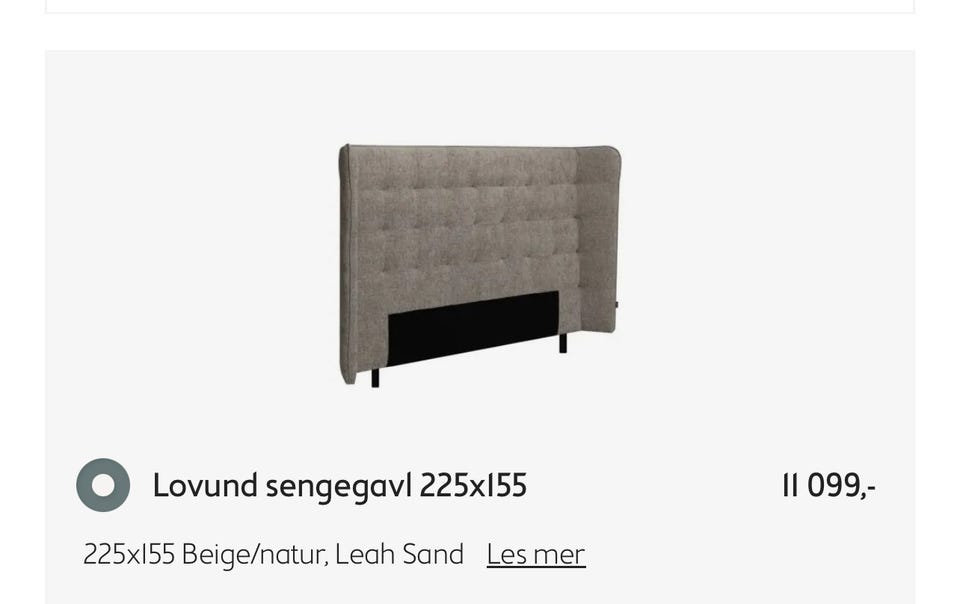Click the left edge piping of the headboard
960x604 pixels.
(345, 263)
